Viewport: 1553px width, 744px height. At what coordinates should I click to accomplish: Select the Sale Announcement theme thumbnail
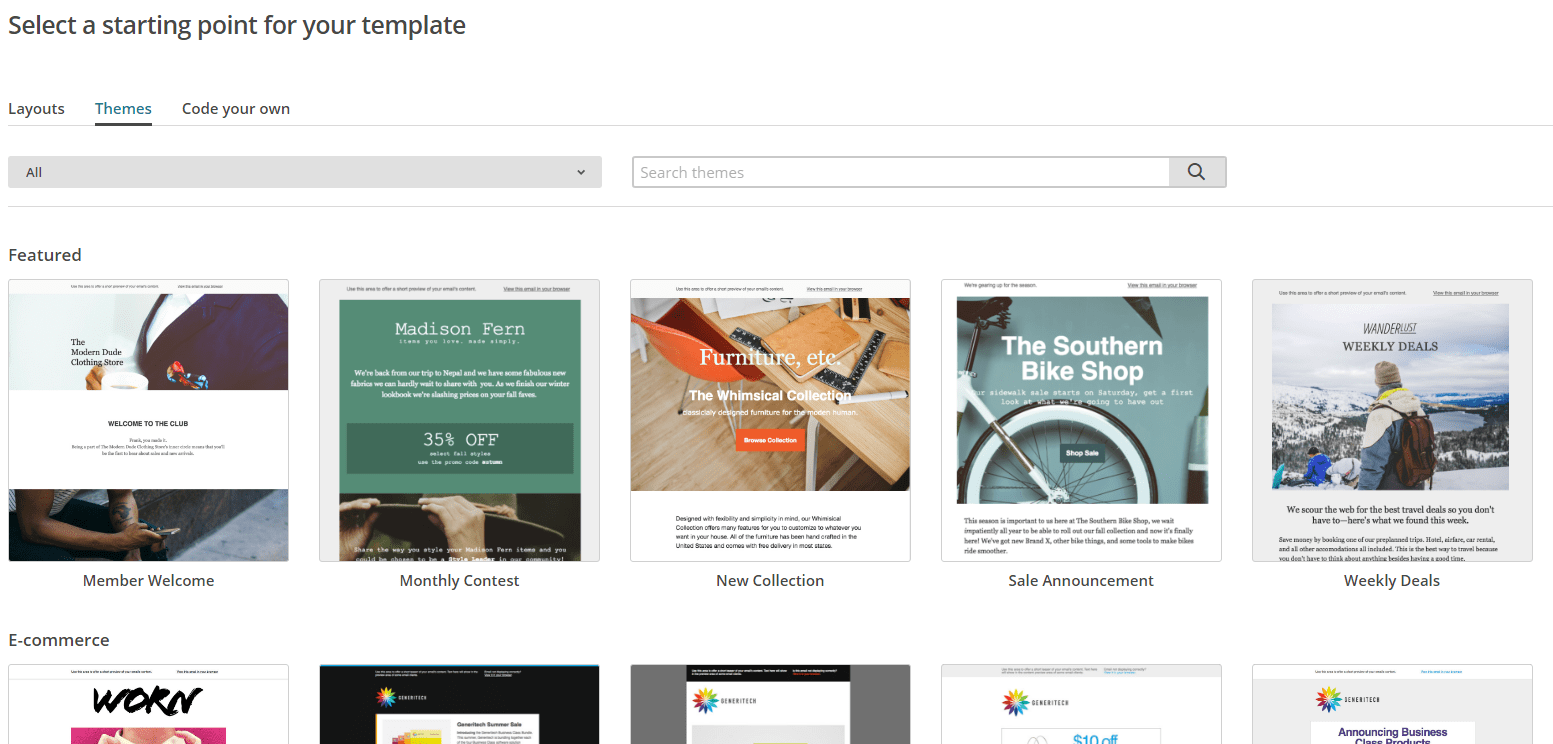(x=1081, y=420)
